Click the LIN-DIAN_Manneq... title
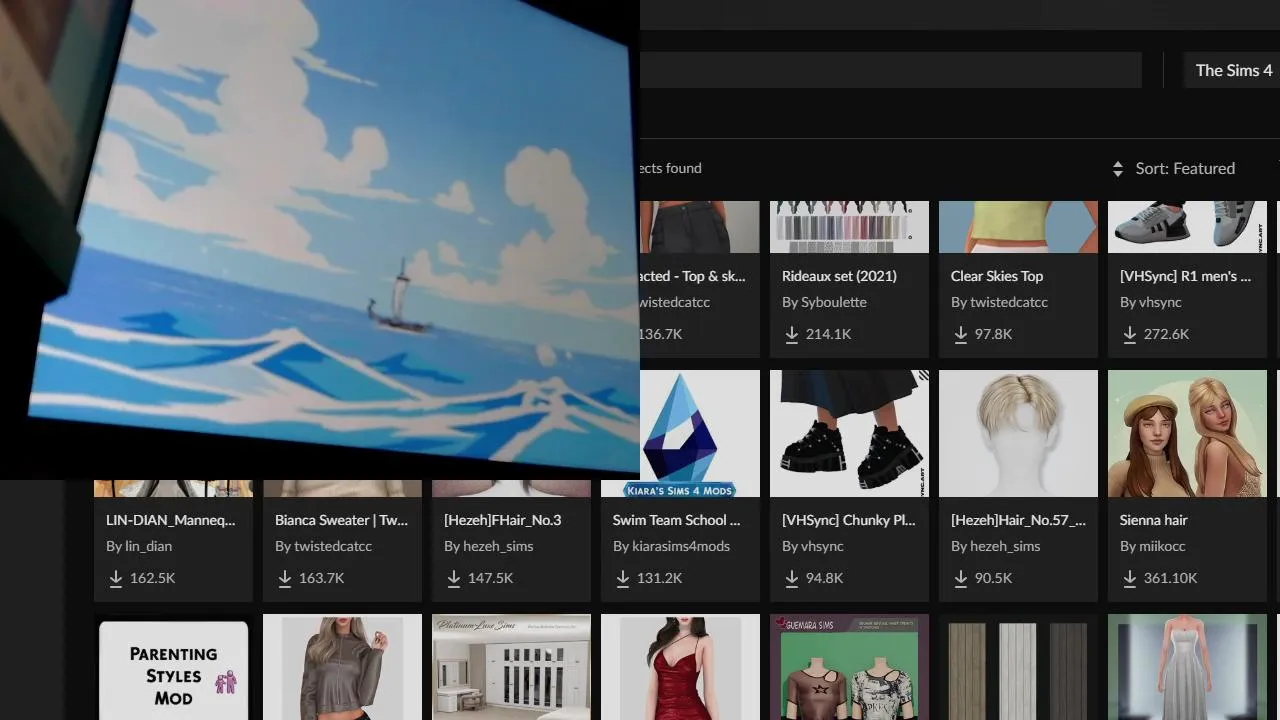This screenshot has width=1280, height=720. 171,520
